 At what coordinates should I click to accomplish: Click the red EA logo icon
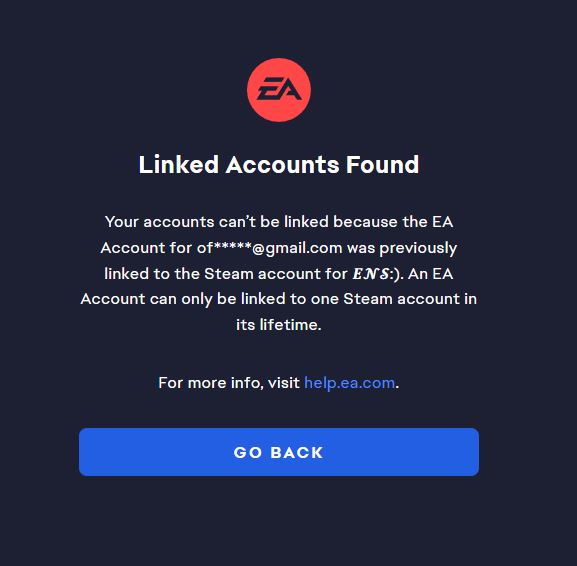click(x=279, y=90)
